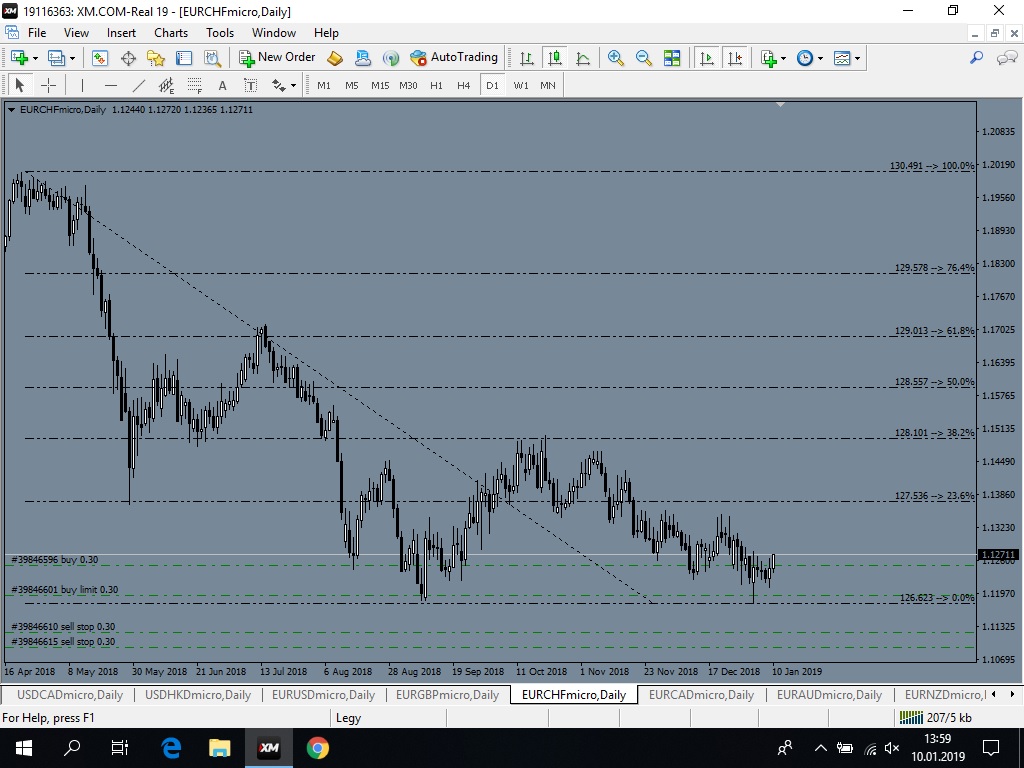
Task: Click the New Order button
Action: (278, 57)
